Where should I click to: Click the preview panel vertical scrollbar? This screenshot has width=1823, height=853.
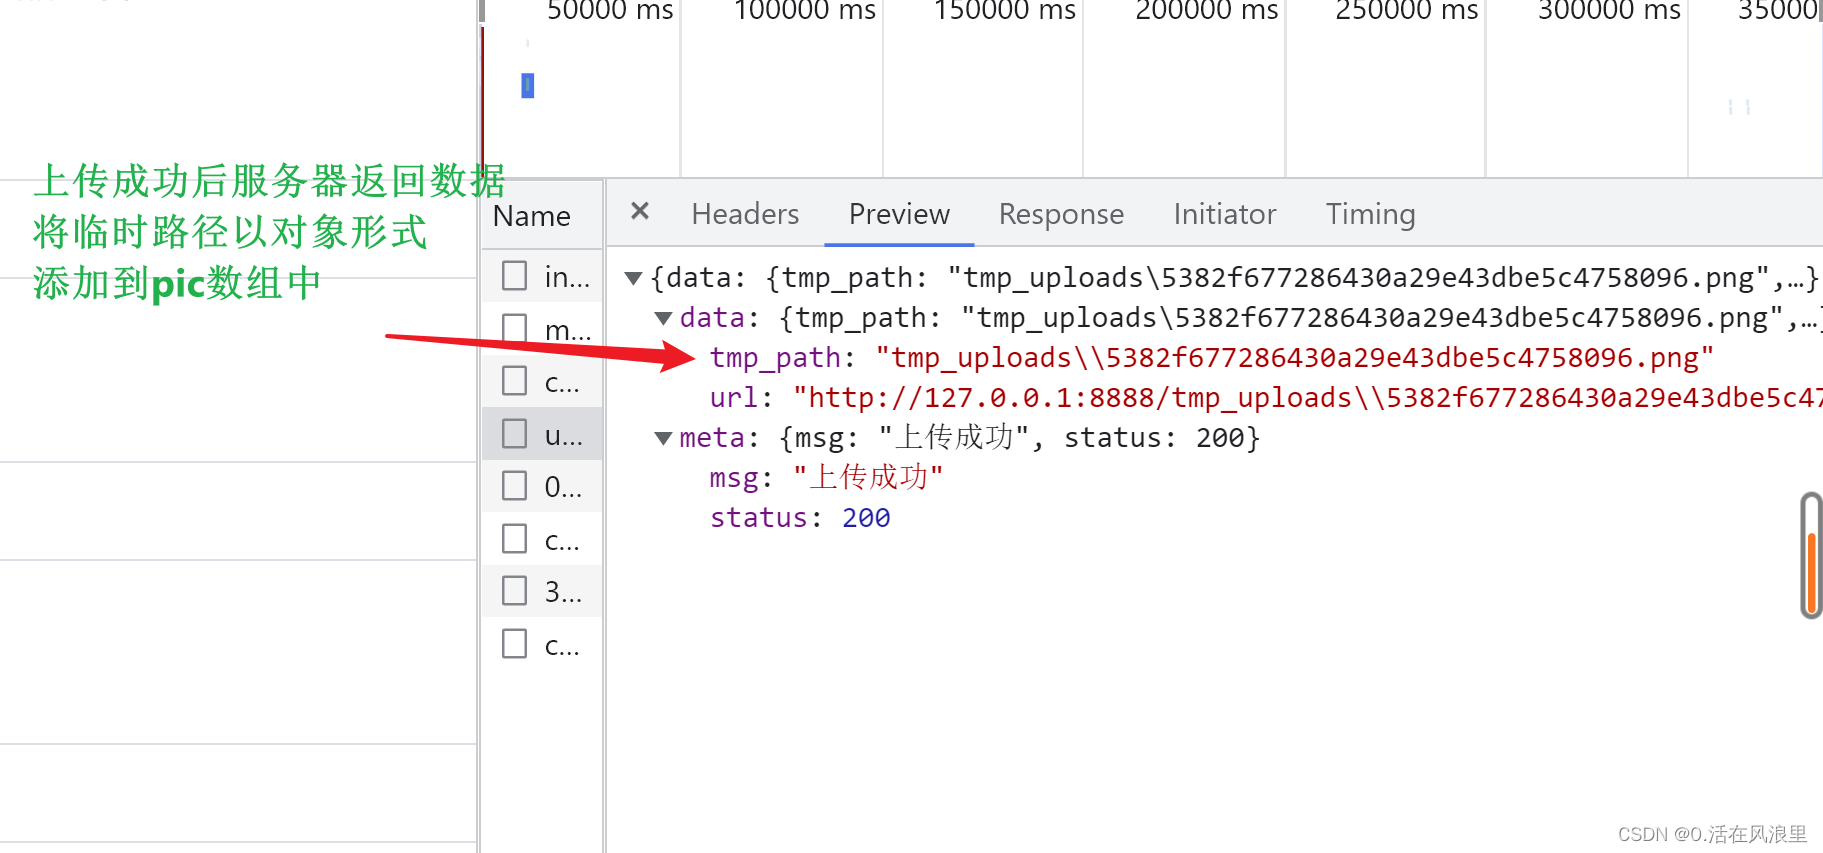(1811, 555)
